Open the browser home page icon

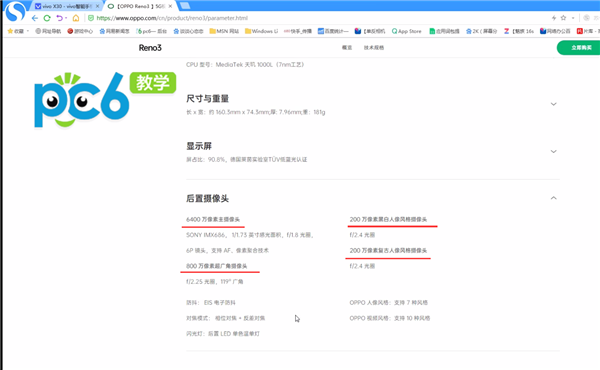tap(76, 18)
